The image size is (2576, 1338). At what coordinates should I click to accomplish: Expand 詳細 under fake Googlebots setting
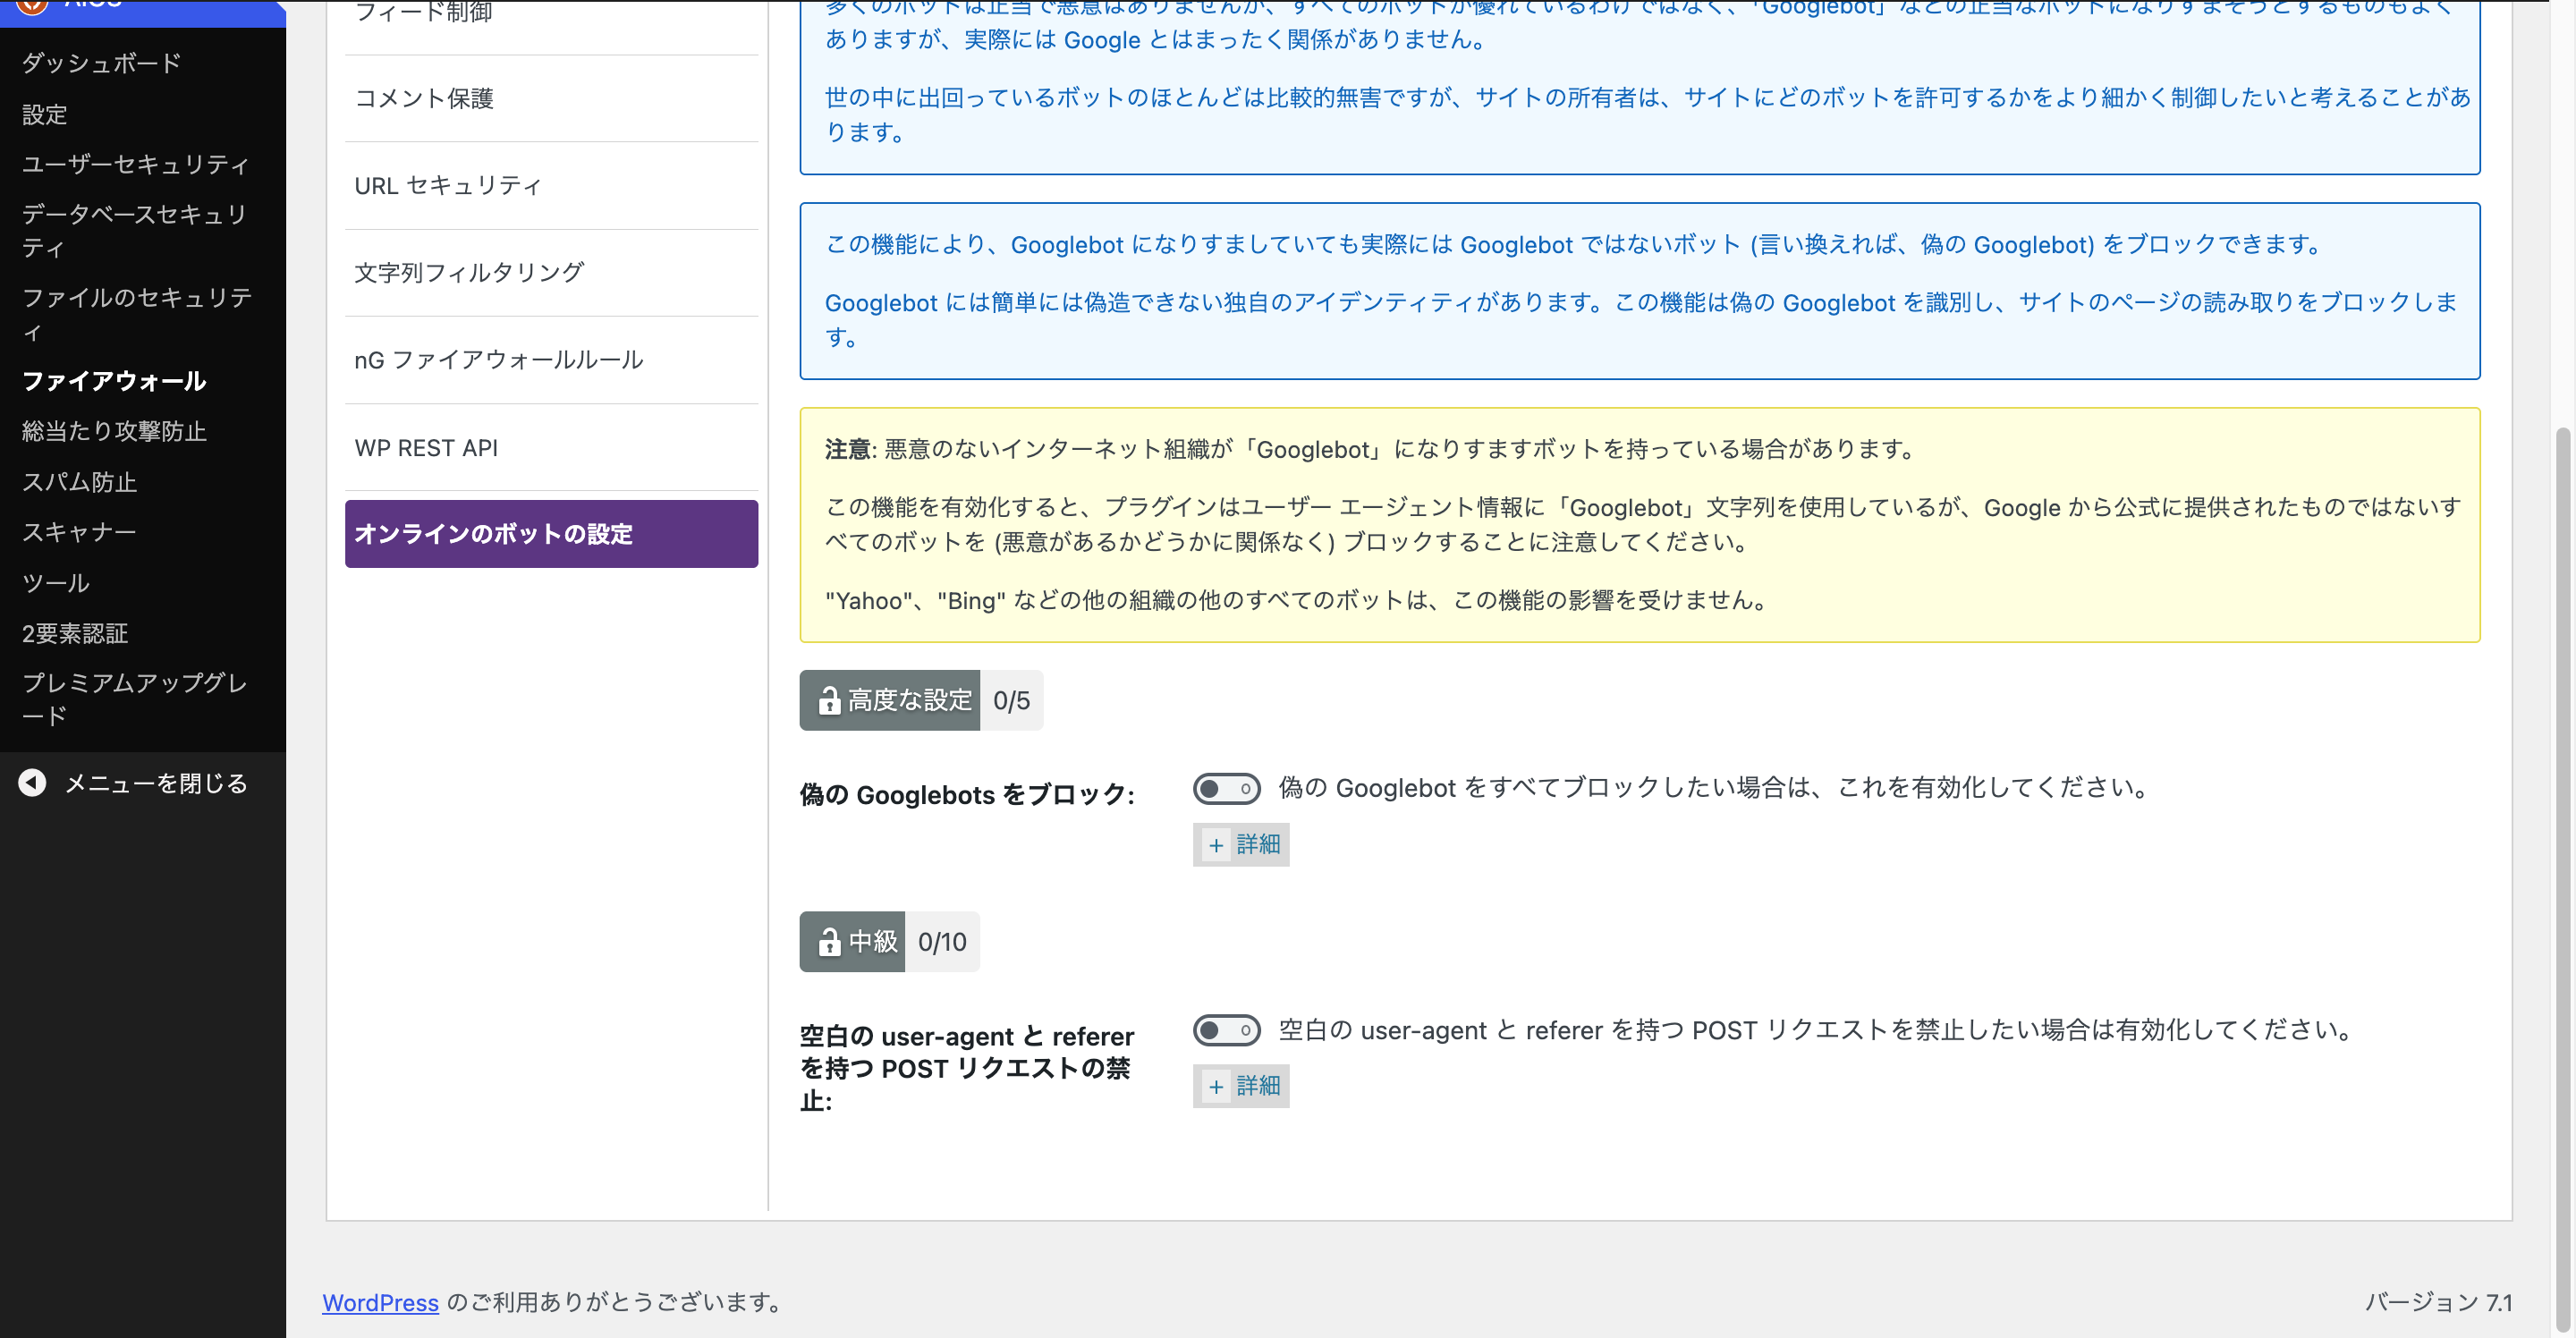pyautogui.click(x=1241, y=845)
